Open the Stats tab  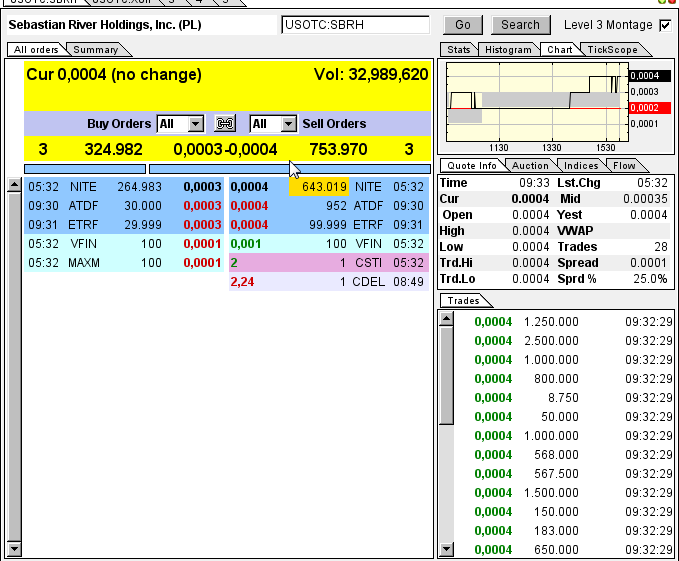[459, 50]
